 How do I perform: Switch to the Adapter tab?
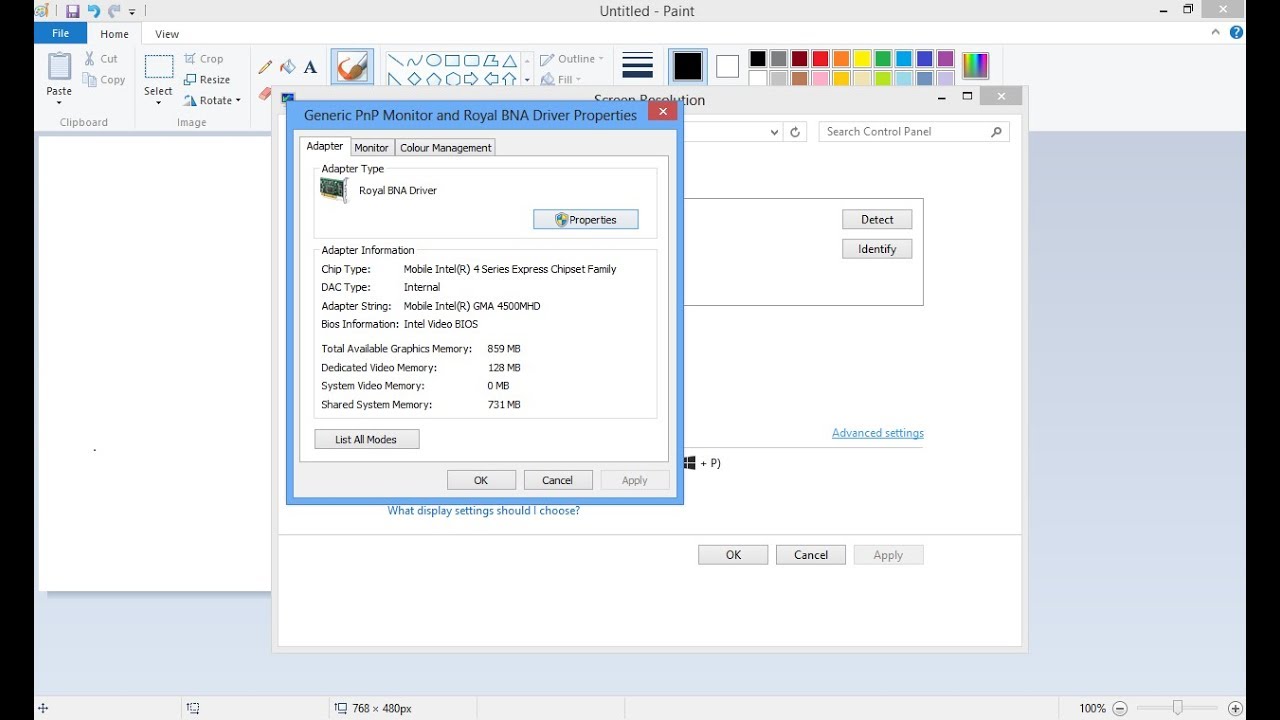324,146
